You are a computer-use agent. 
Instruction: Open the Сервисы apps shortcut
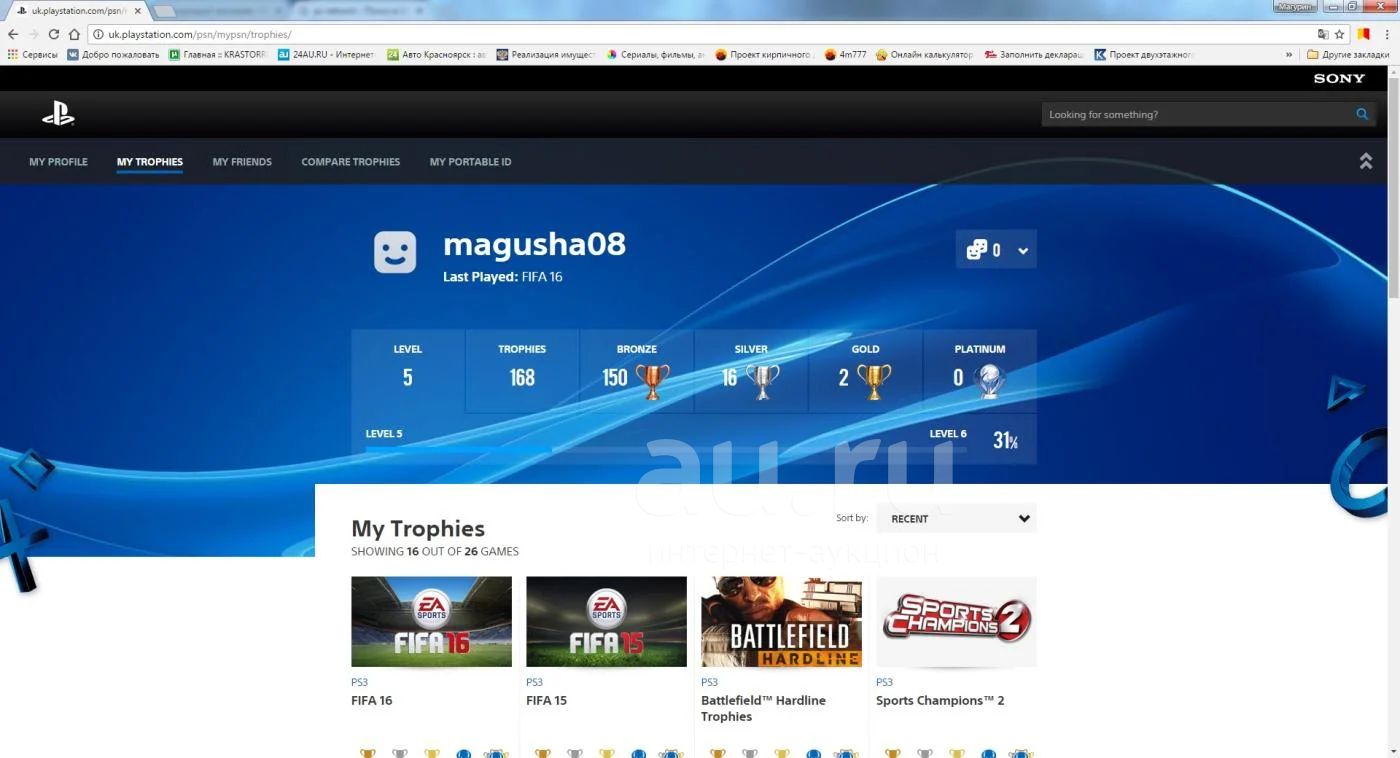tap(32, 55)
